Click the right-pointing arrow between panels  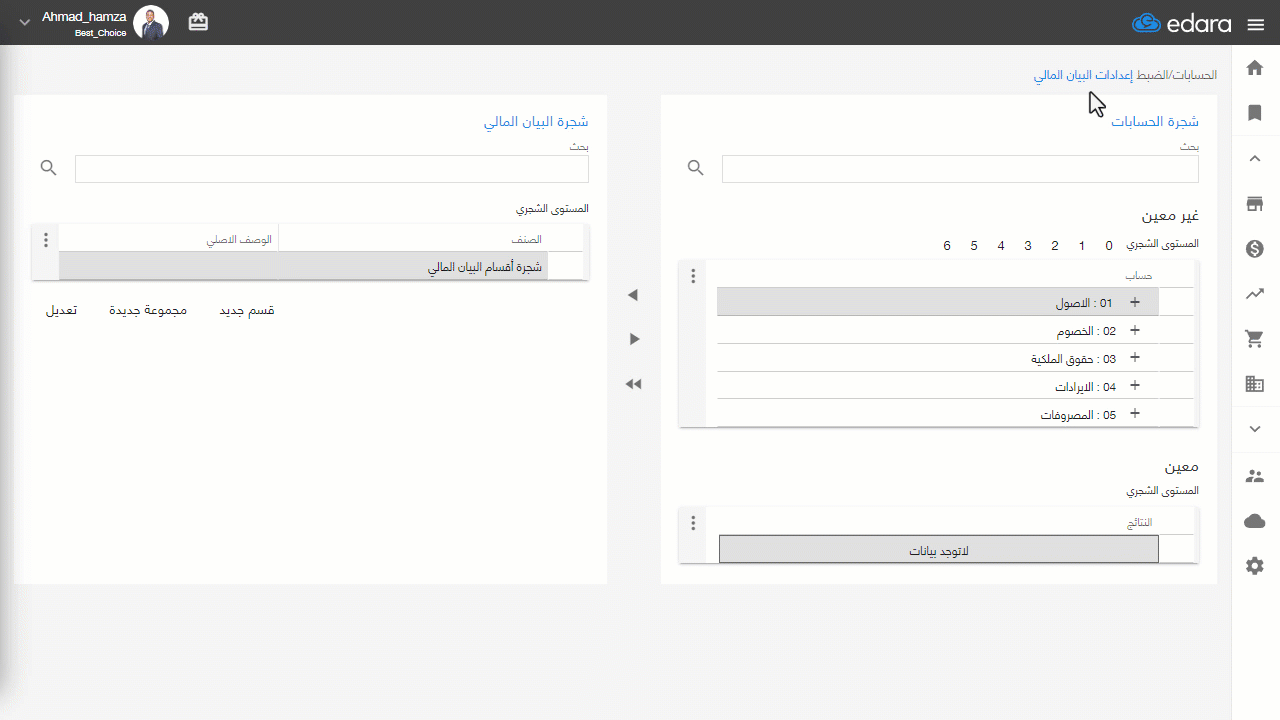(634, 339)
